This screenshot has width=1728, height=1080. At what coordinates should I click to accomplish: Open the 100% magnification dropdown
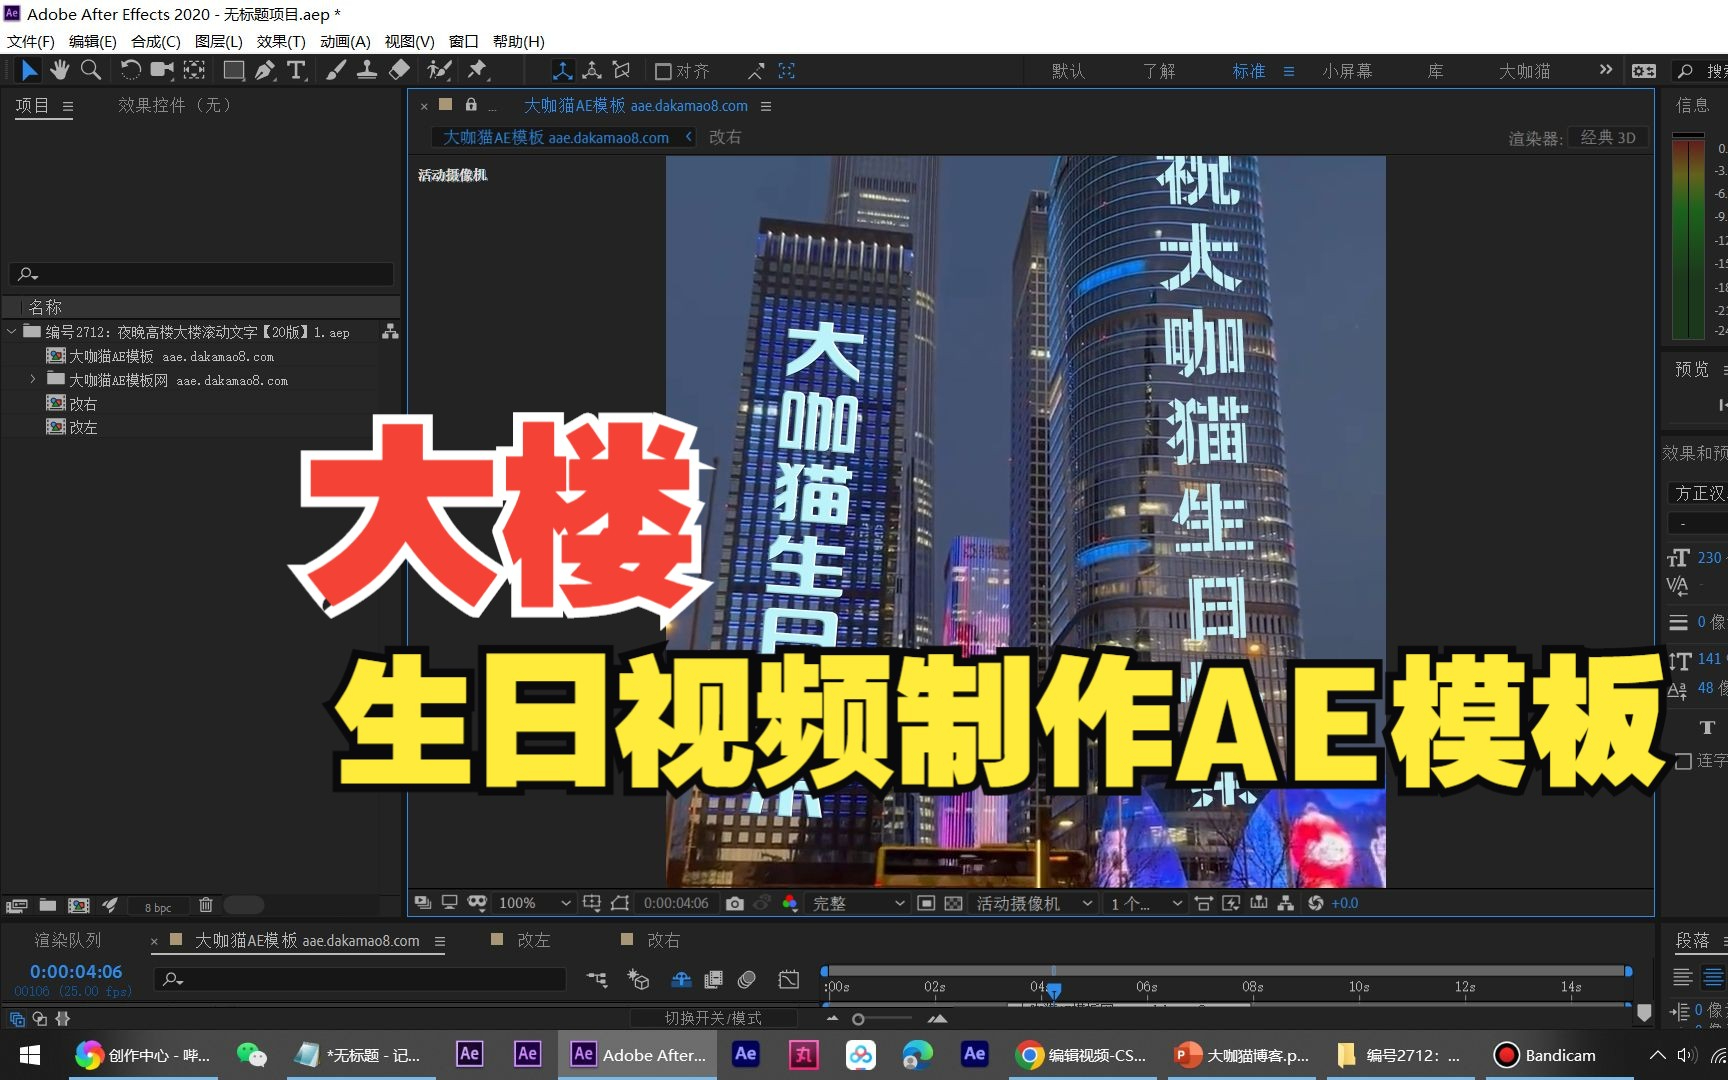tap(534, 903)
